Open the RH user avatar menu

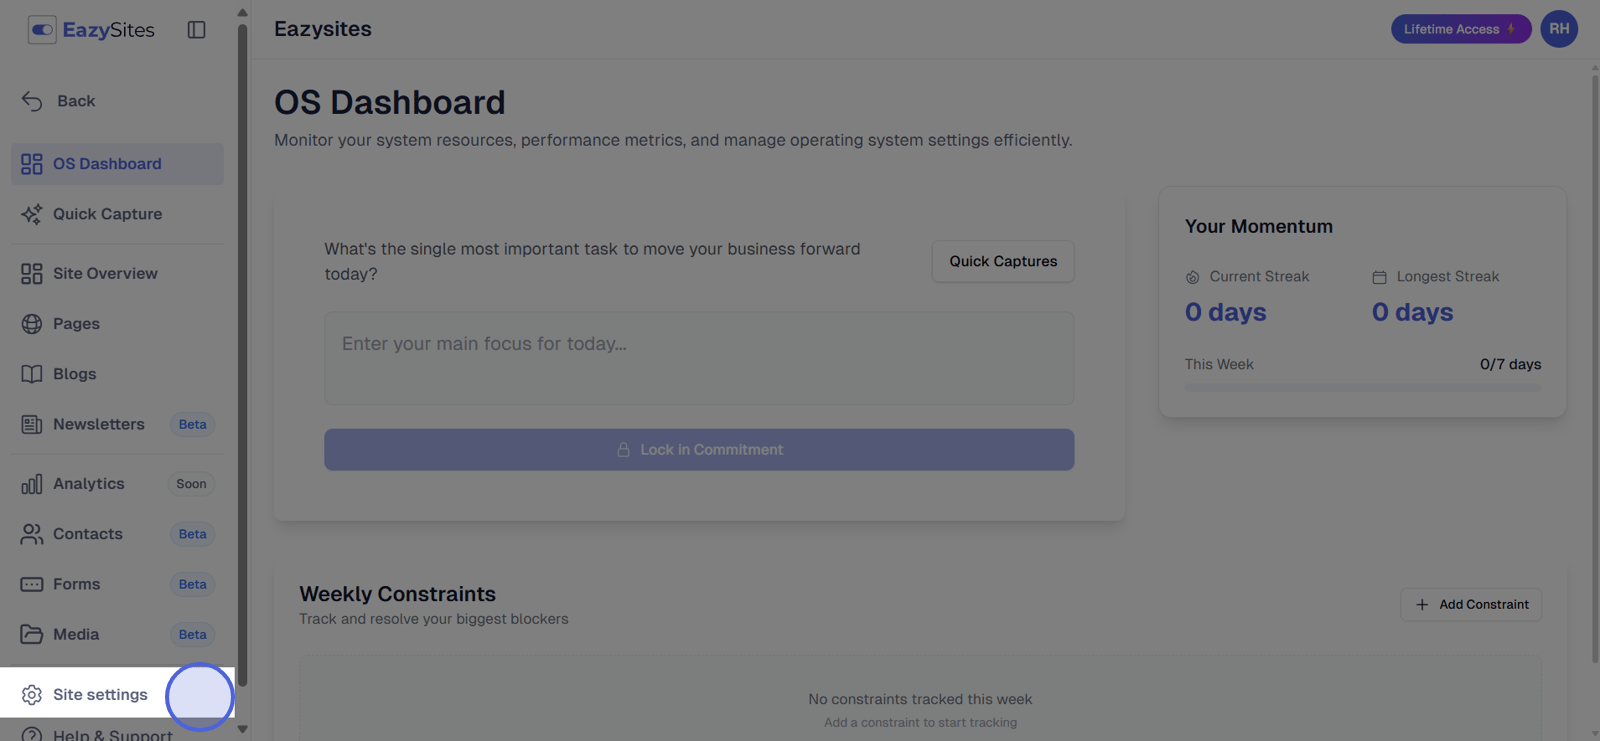1558,29
